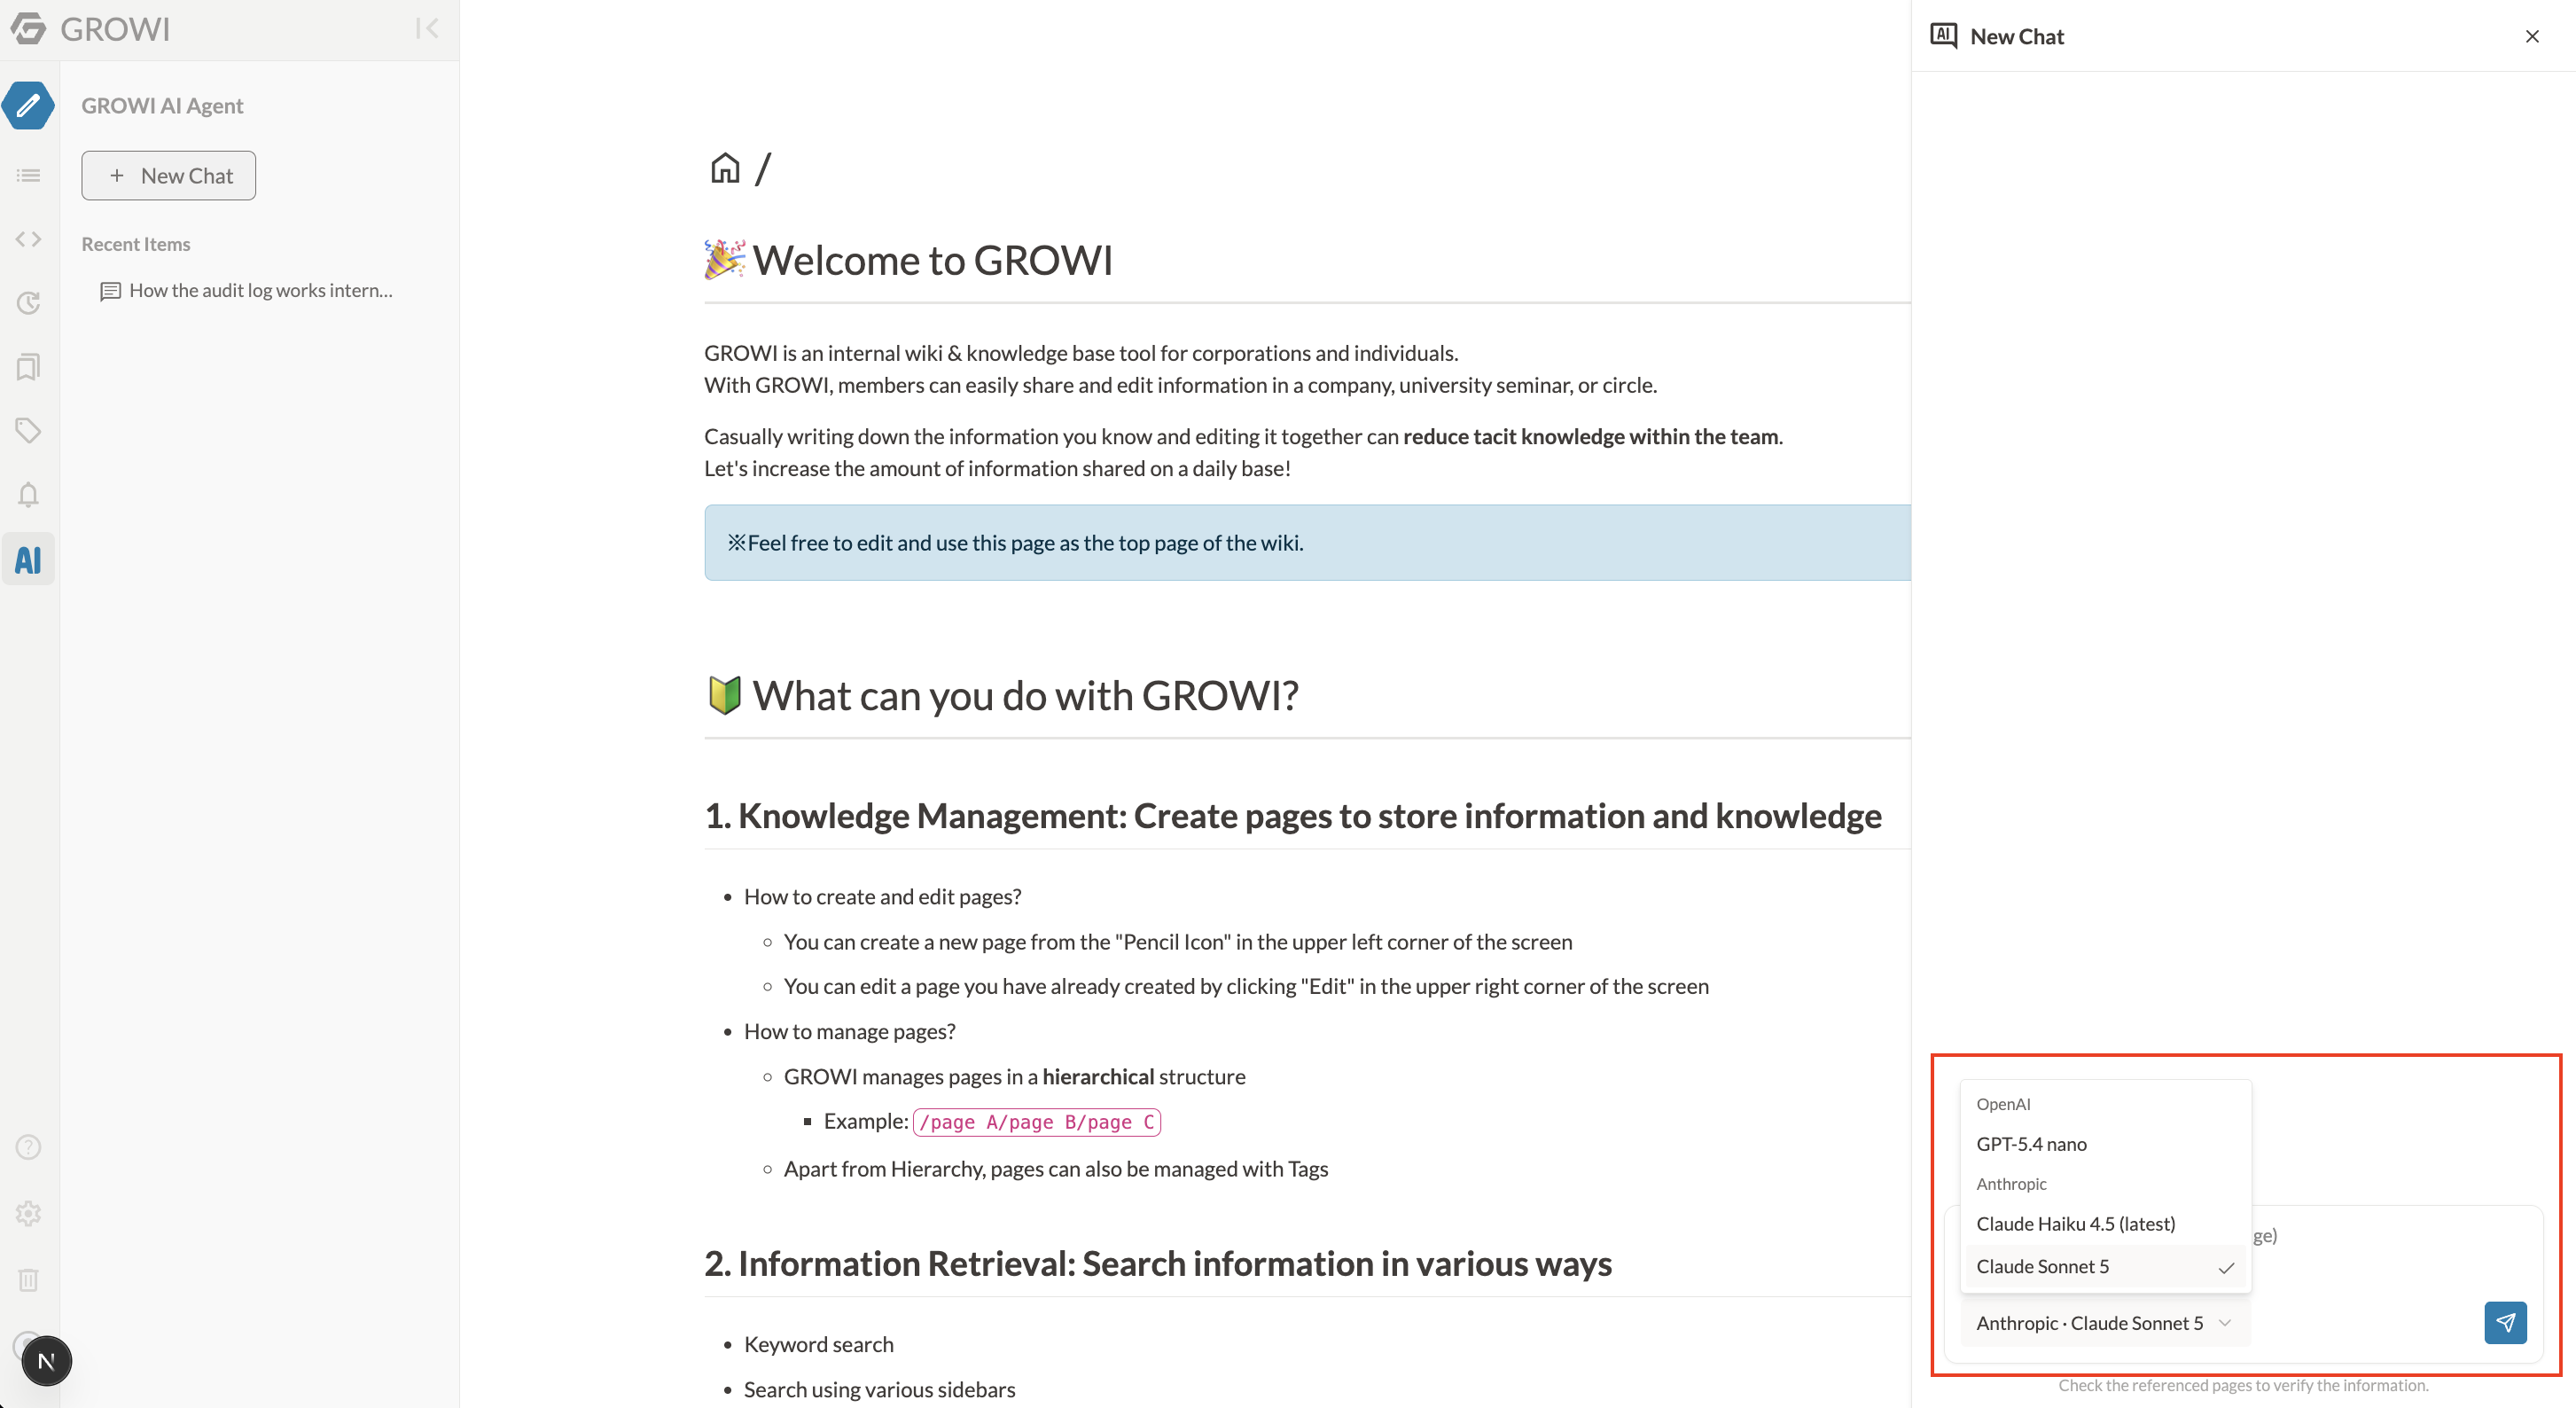Image resolution: width=2576 pixels, height=1408 pixels.
Task: Open the tags sidebar icon
Action: coord(28,431)
